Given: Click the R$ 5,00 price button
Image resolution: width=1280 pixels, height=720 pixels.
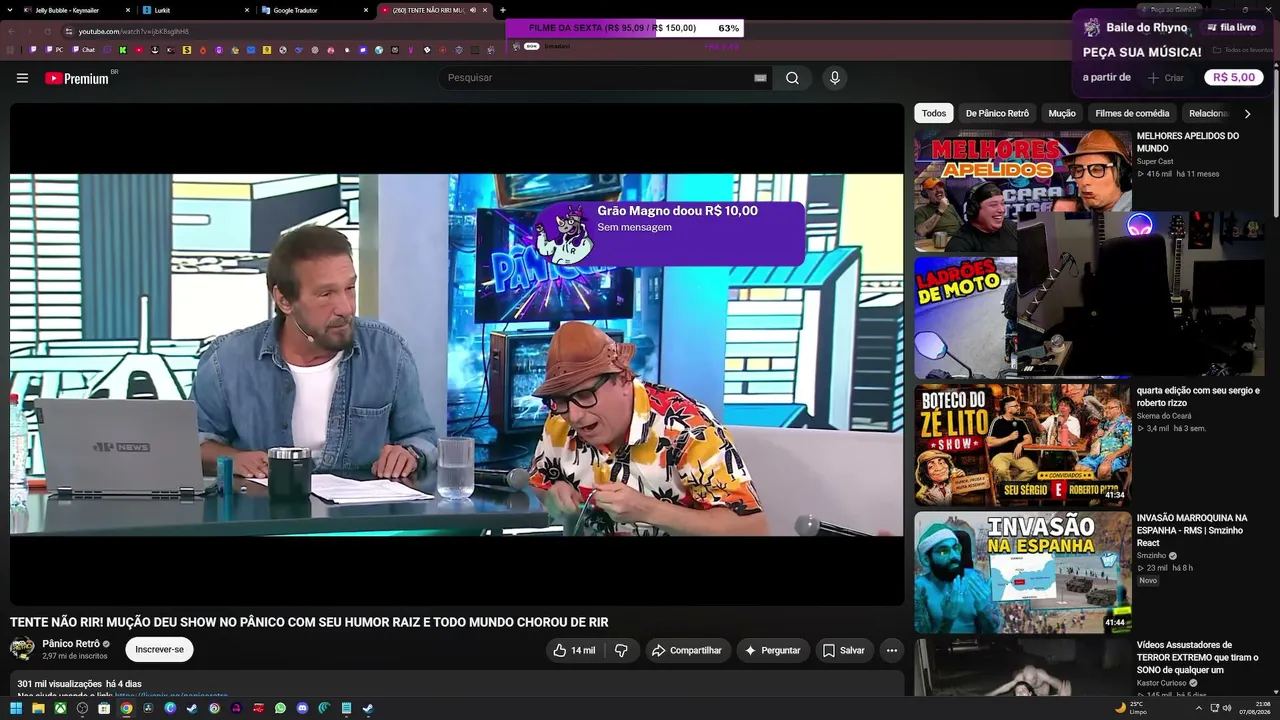Looking at the screenshot, I should pos(1234,77).
